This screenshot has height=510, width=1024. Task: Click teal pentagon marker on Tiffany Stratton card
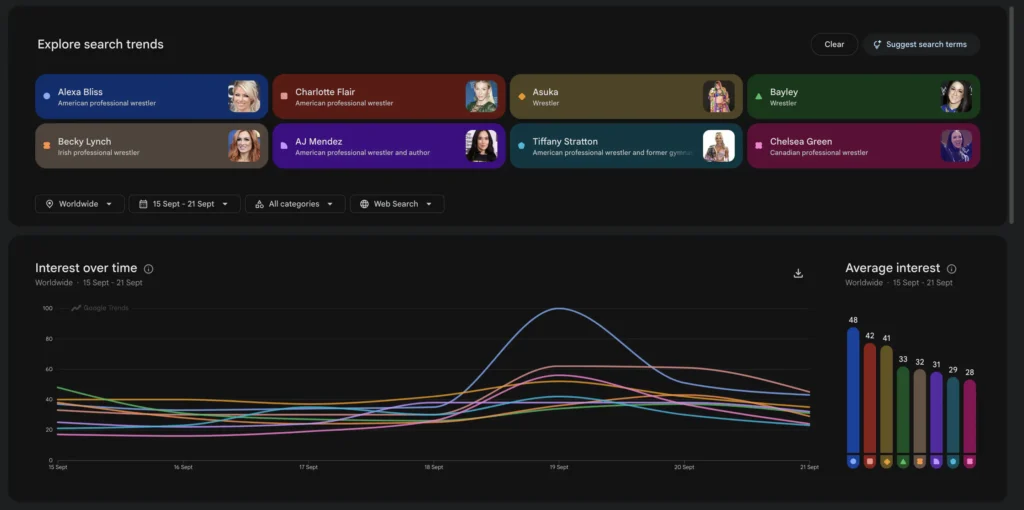tap(521, 146)
